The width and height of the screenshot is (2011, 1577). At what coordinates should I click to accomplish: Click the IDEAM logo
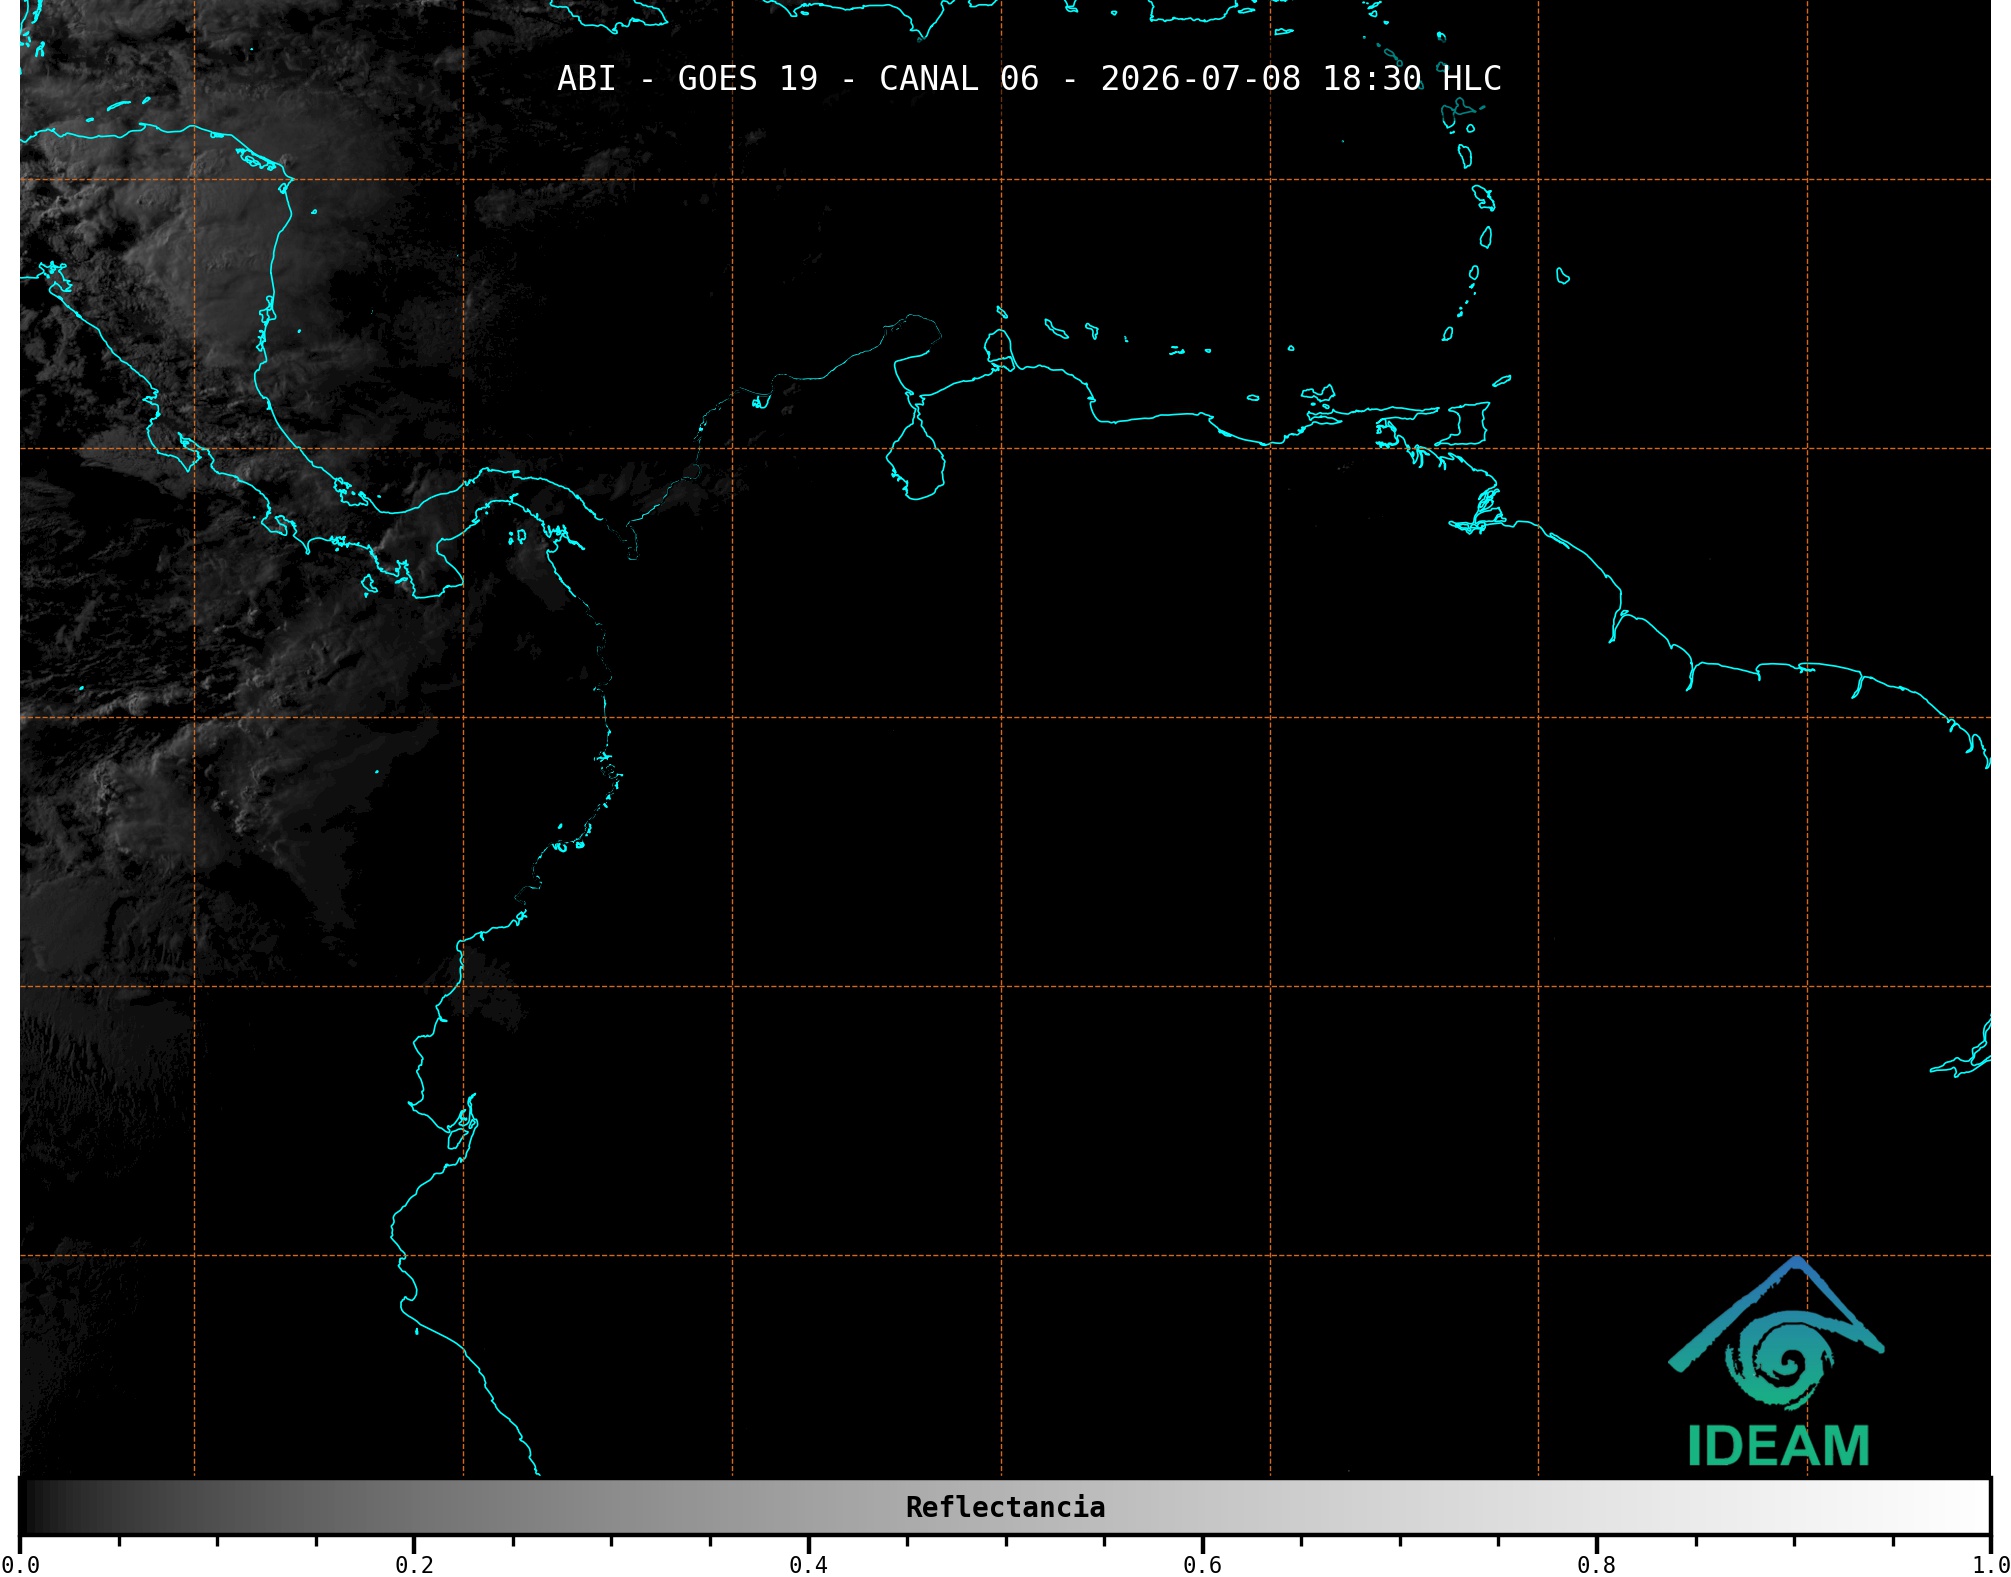tap(1777, 1362)
